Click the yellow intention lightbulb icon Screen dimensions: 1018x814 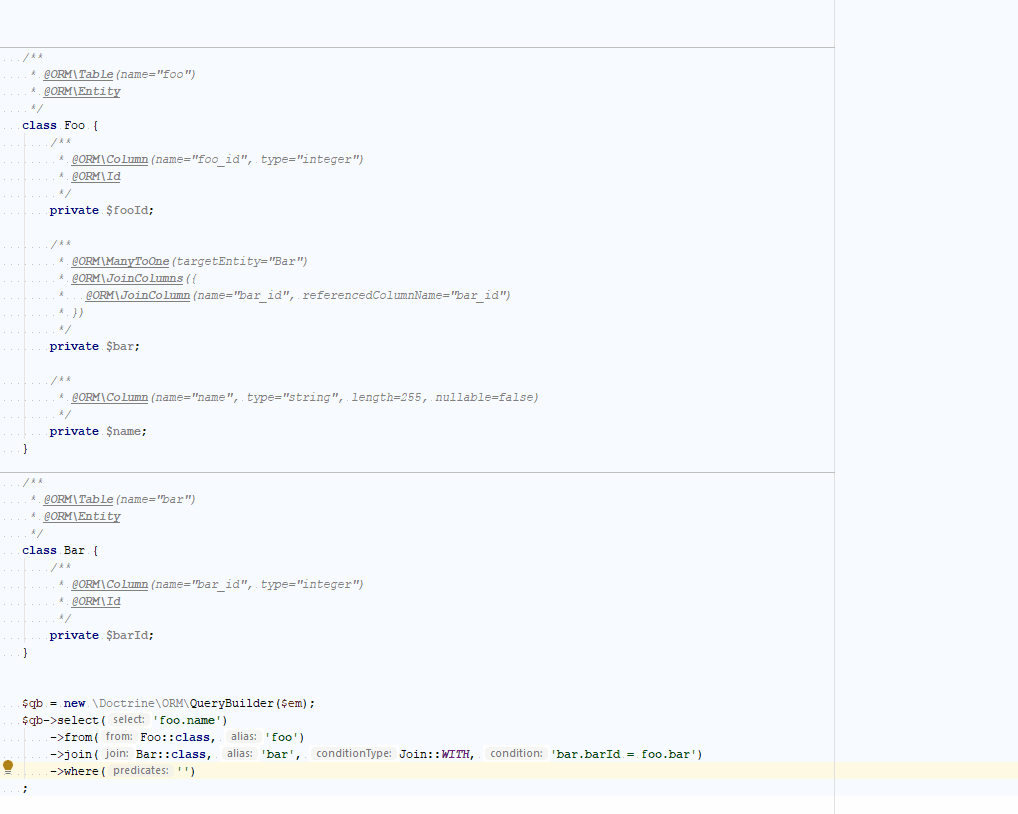click(x=8, y=767)
